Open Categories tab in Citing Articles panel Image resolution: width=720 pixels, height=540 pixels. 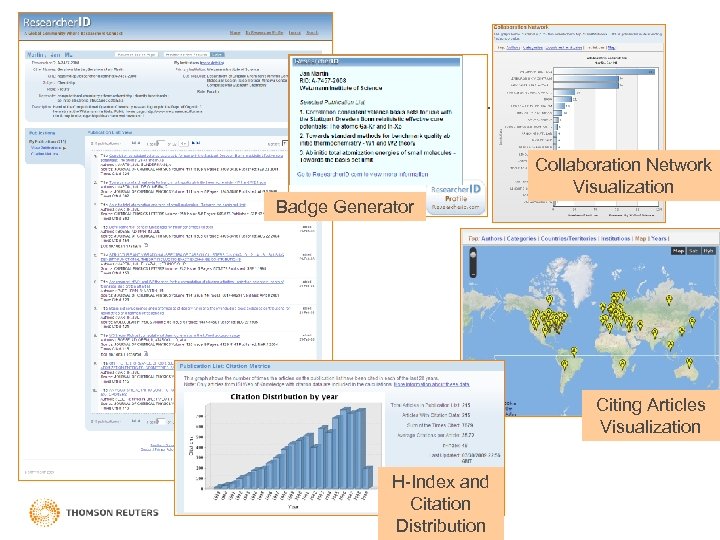click(x=522, y=239)
